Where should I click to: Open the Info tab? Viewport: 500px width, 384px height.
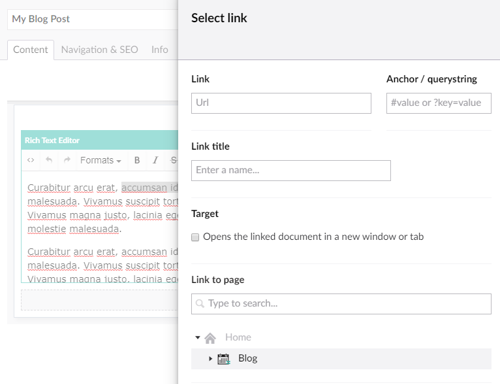pyautogui.click(x=160, y=50)
